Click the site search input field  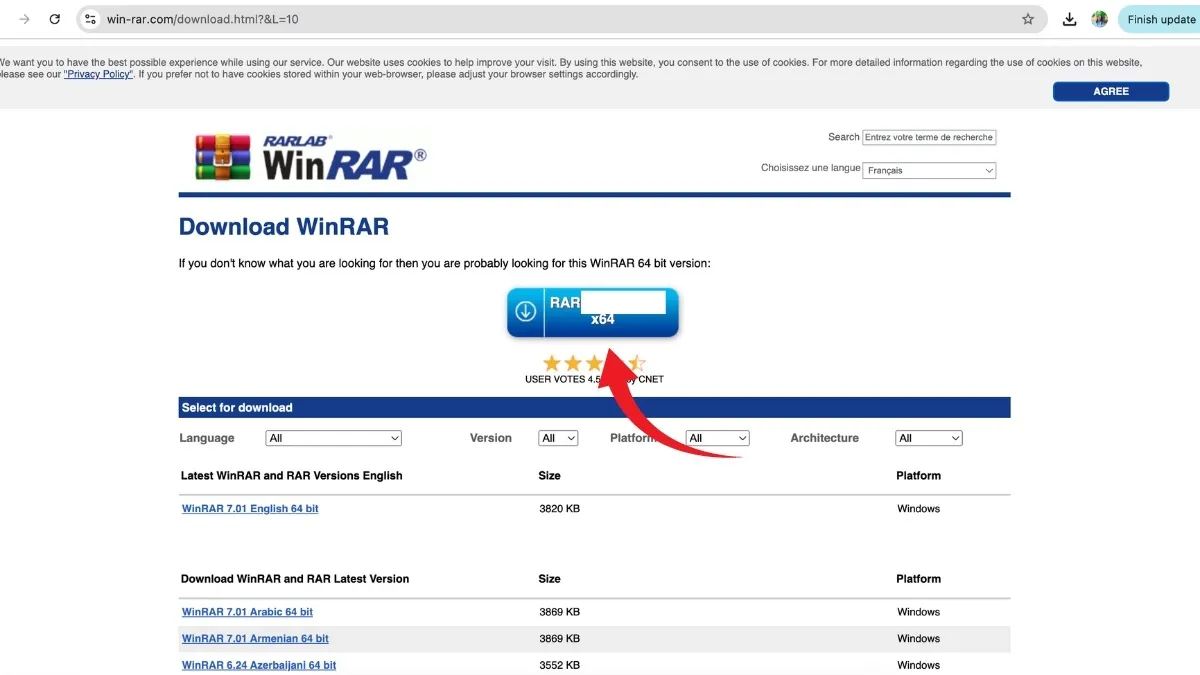tap(929, 137)
